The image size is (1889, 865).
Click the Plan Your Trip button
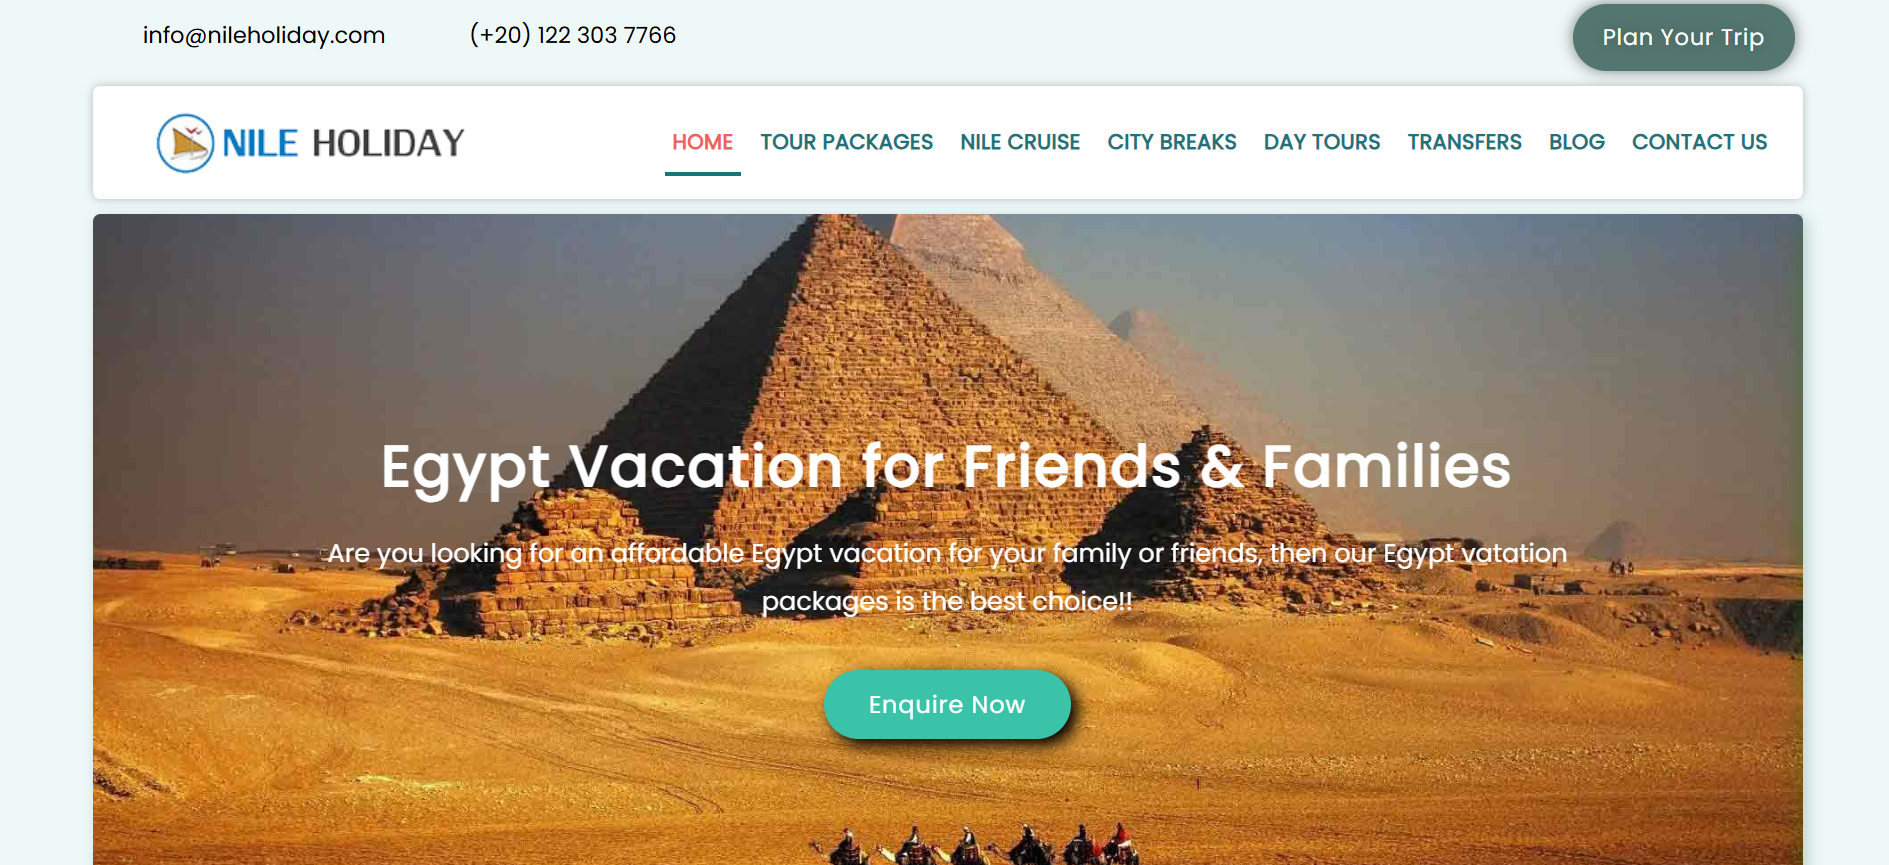pos(1683,37)
